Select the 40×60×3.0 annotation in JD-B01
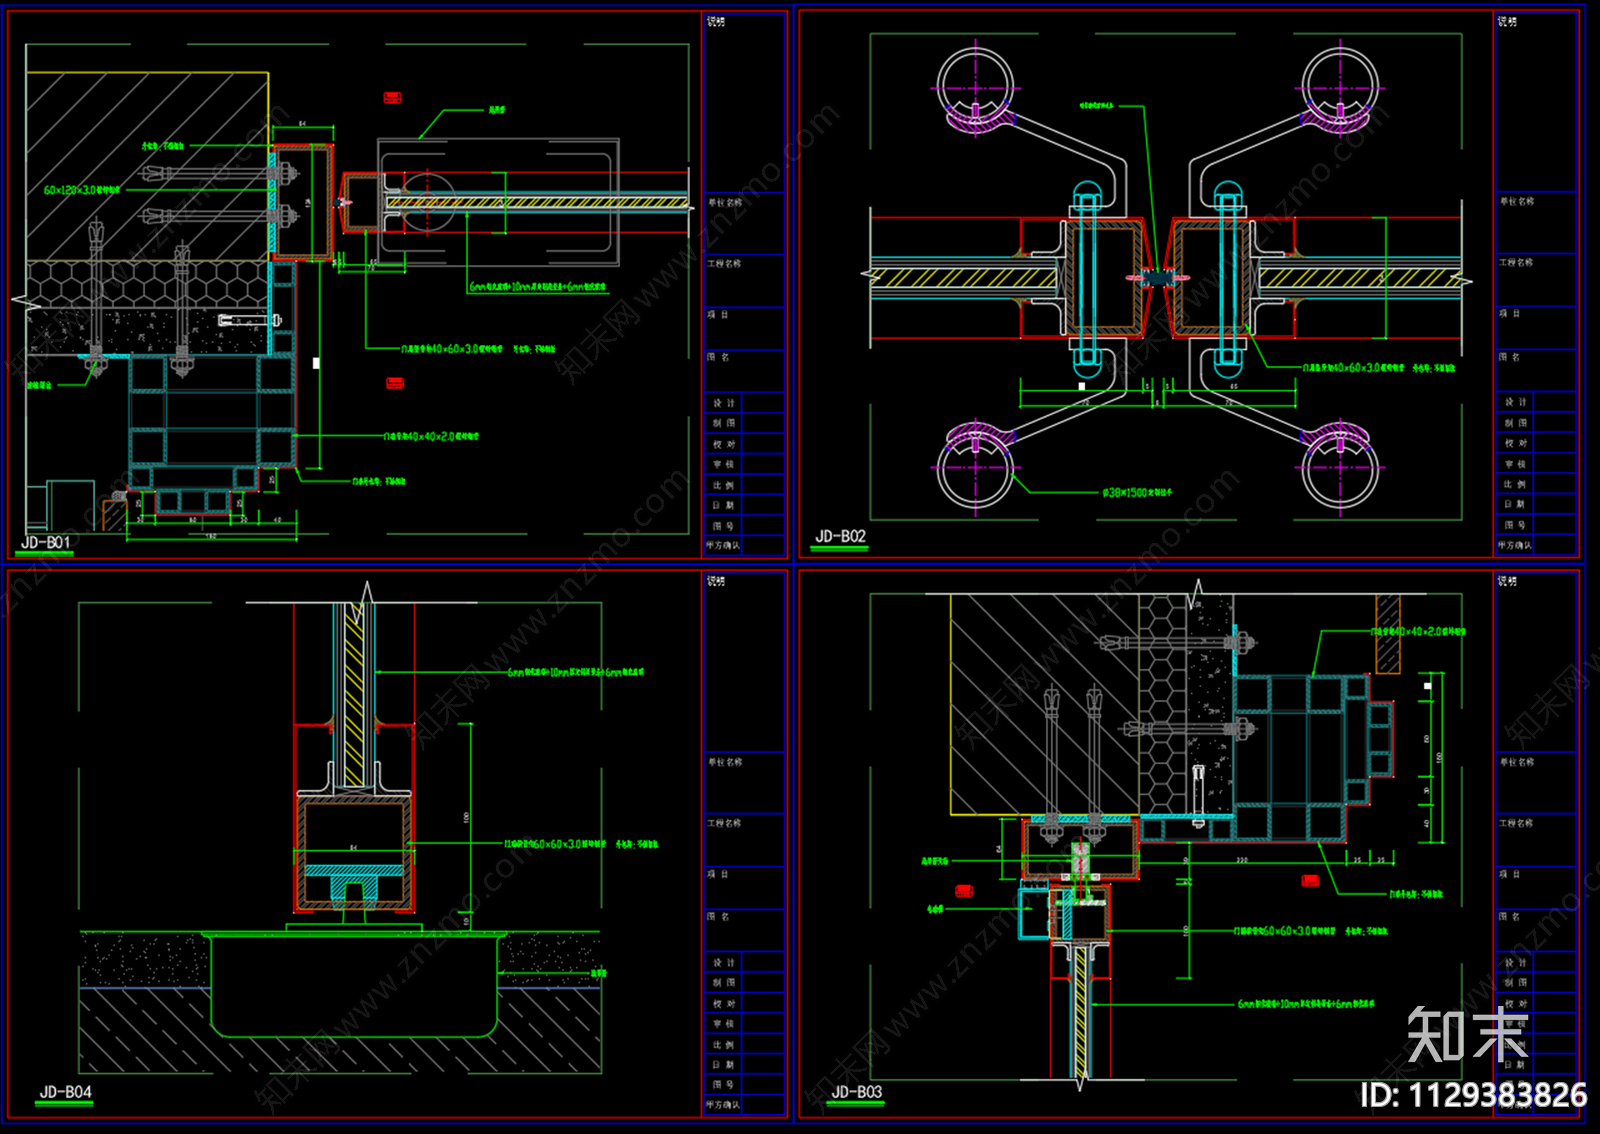The width and height of the screenshot is (1600, 1134). pos(478,349)
